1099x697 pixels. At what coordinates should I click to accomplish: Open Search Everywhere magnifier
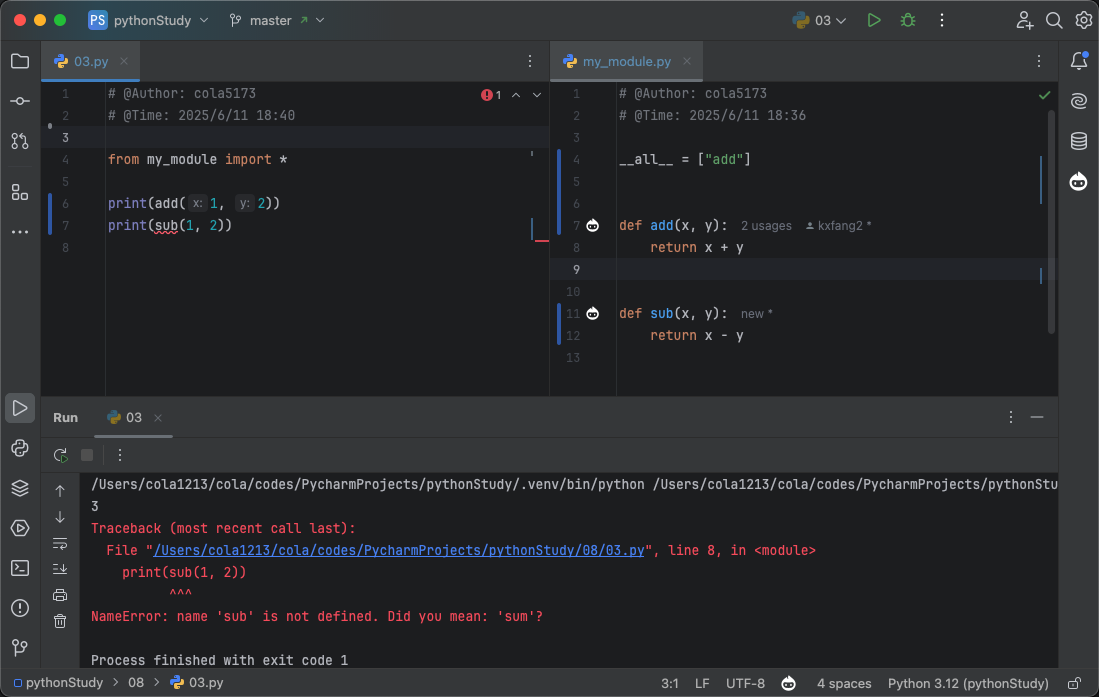[x=1053, y=20]
